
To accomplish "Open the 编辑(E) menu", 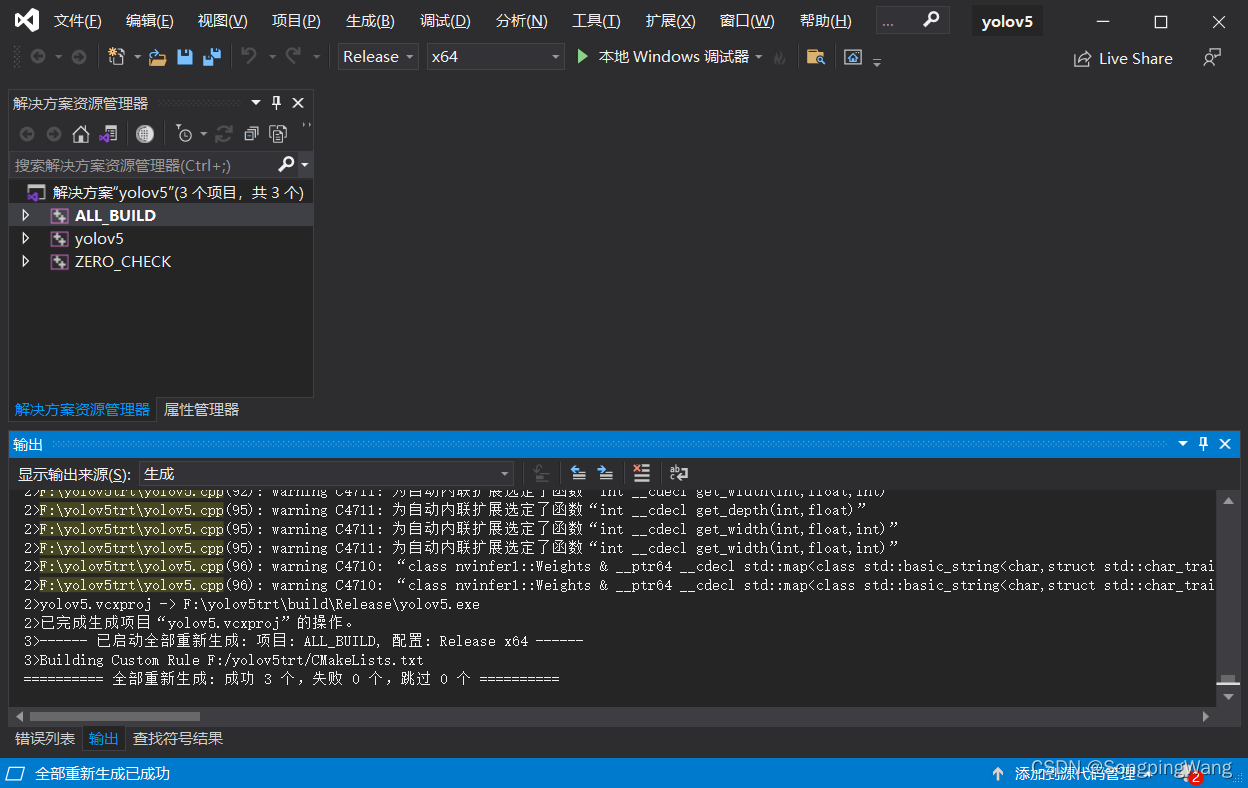I will pos(150,21).
